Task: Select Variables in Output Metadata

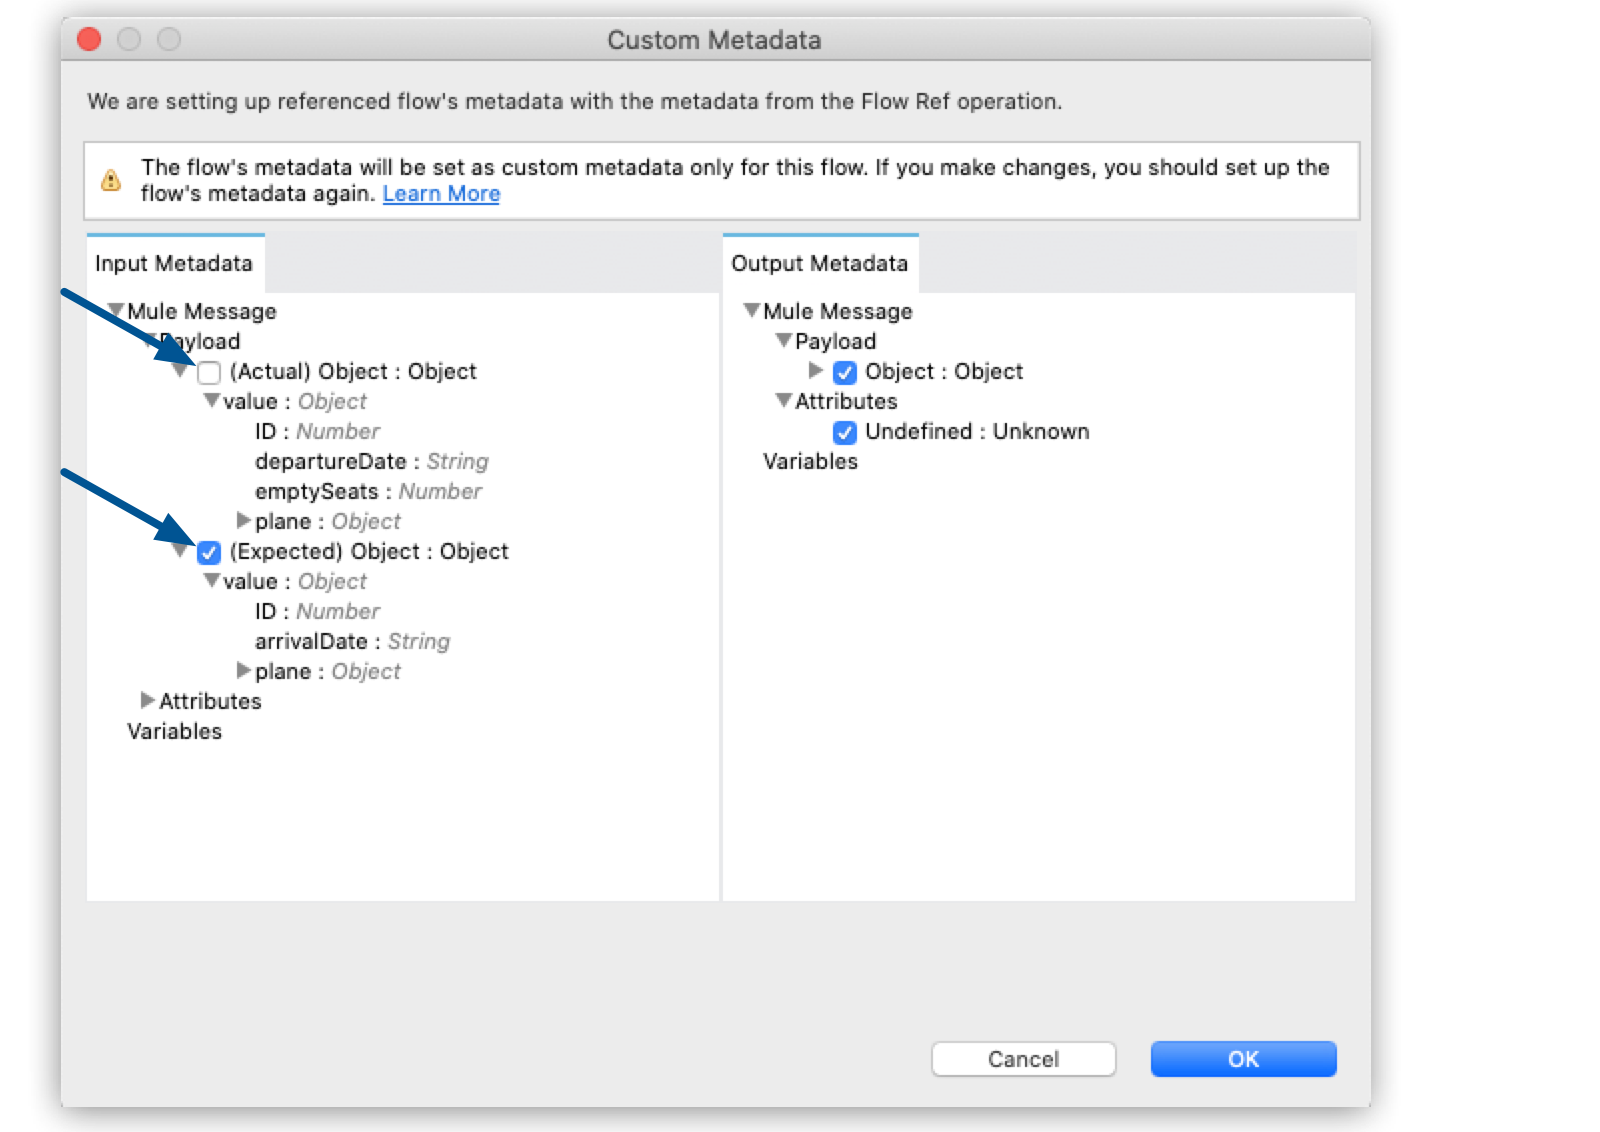Action: point(810,461)
